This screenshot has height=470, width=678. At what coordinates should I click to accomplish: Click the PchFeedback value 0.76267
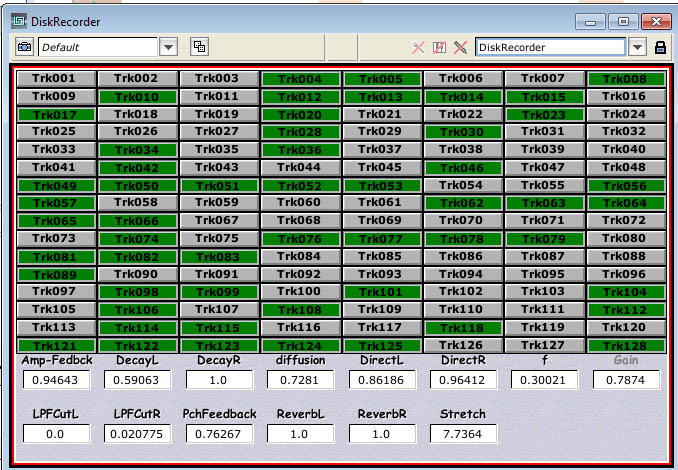point(219,434)
